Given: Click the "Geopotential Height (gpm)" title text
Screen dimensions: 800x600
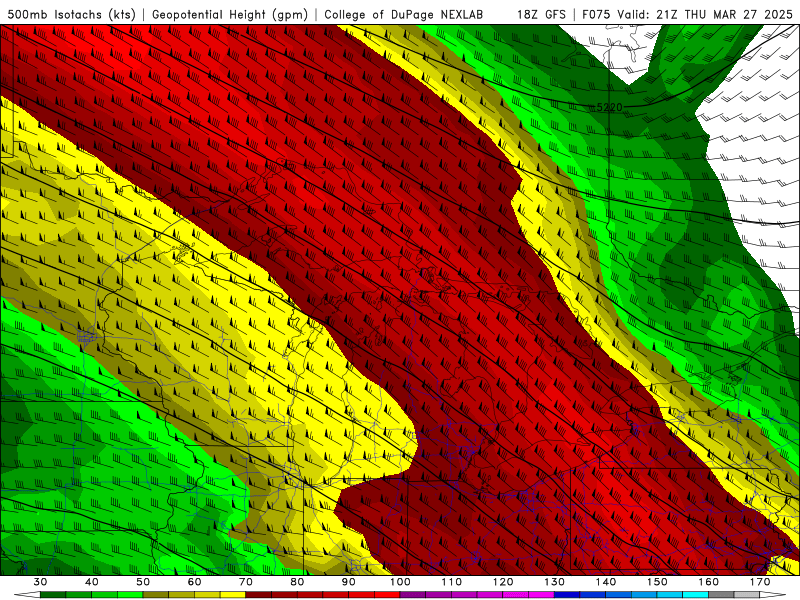Looking at the screenshot, I should (x=230, y=14).
